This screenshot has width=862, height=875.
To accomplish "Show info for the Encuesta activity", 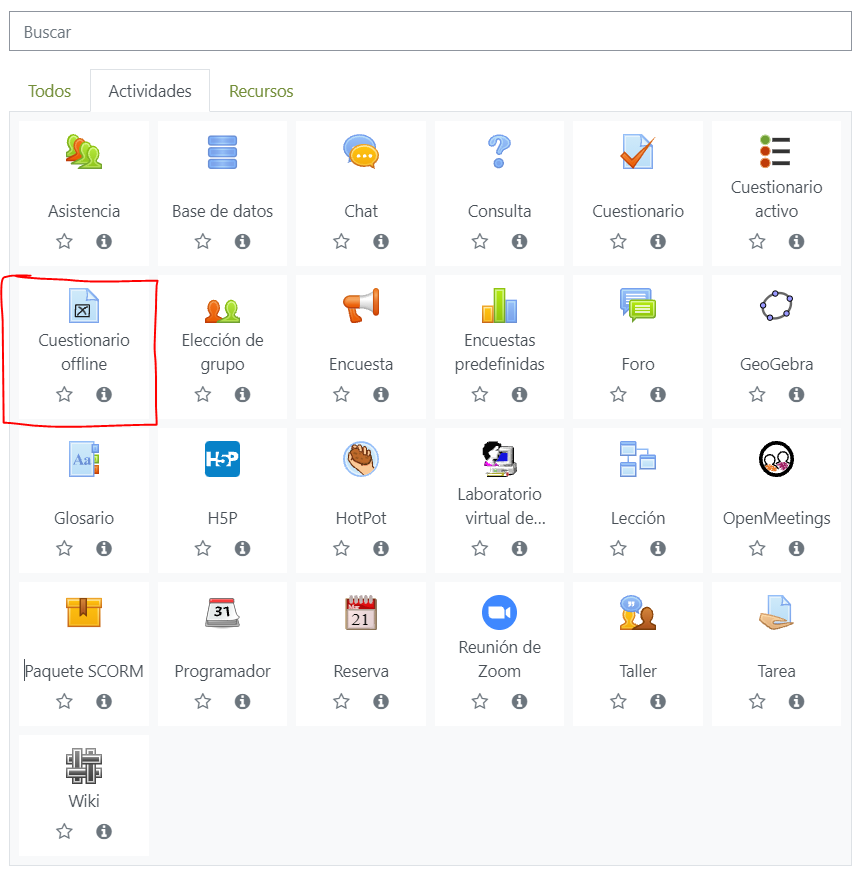I will [x=381, y=394].
